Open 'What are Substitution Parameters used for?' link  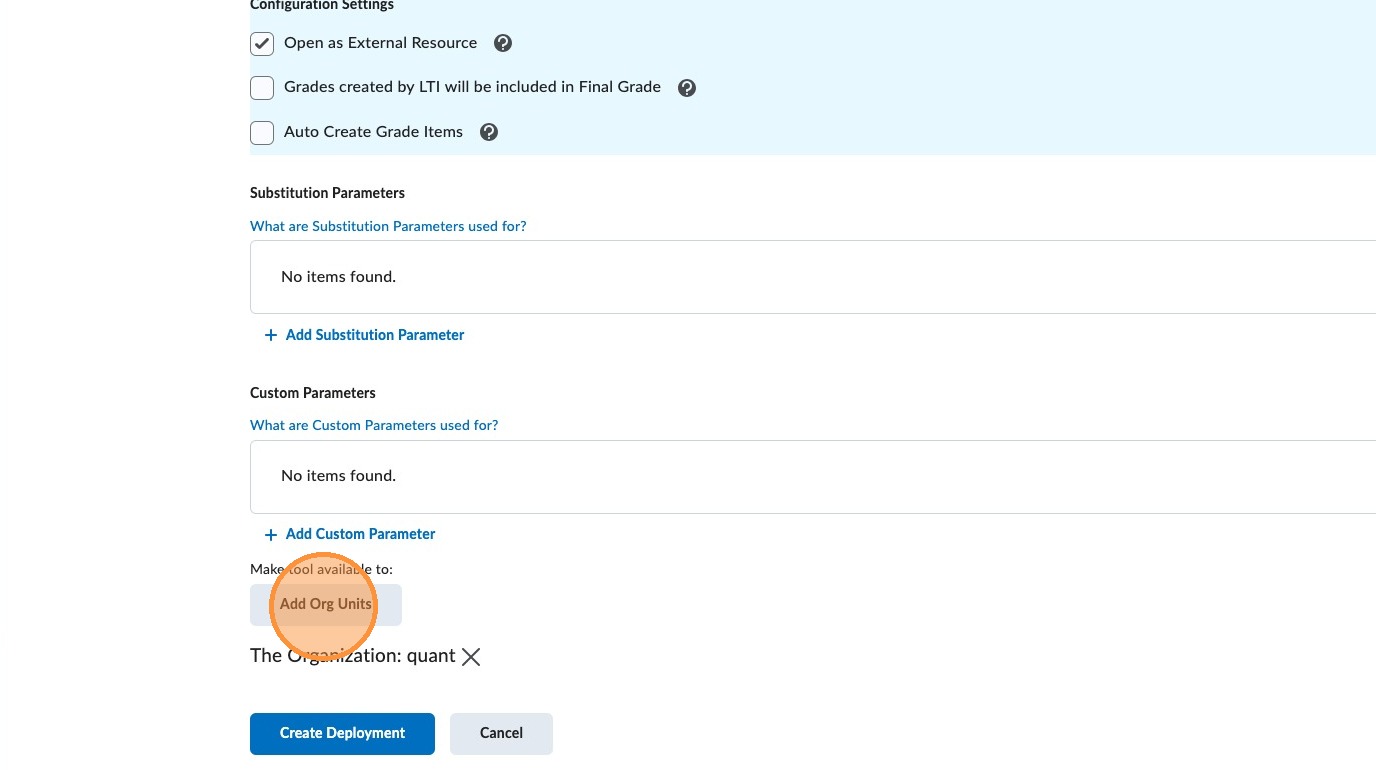388,226
